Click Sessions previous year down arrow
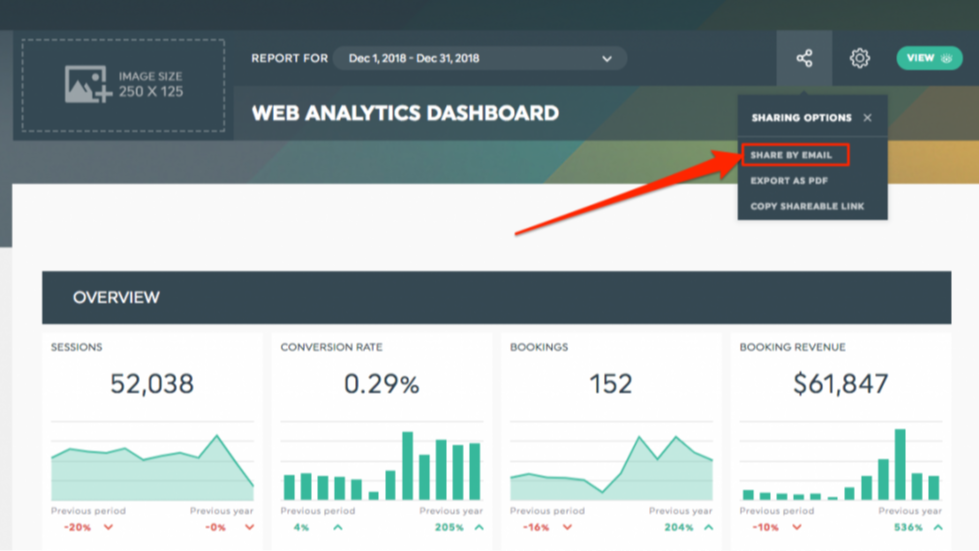Viewport: 979px width, 551px height. point(249,527)
